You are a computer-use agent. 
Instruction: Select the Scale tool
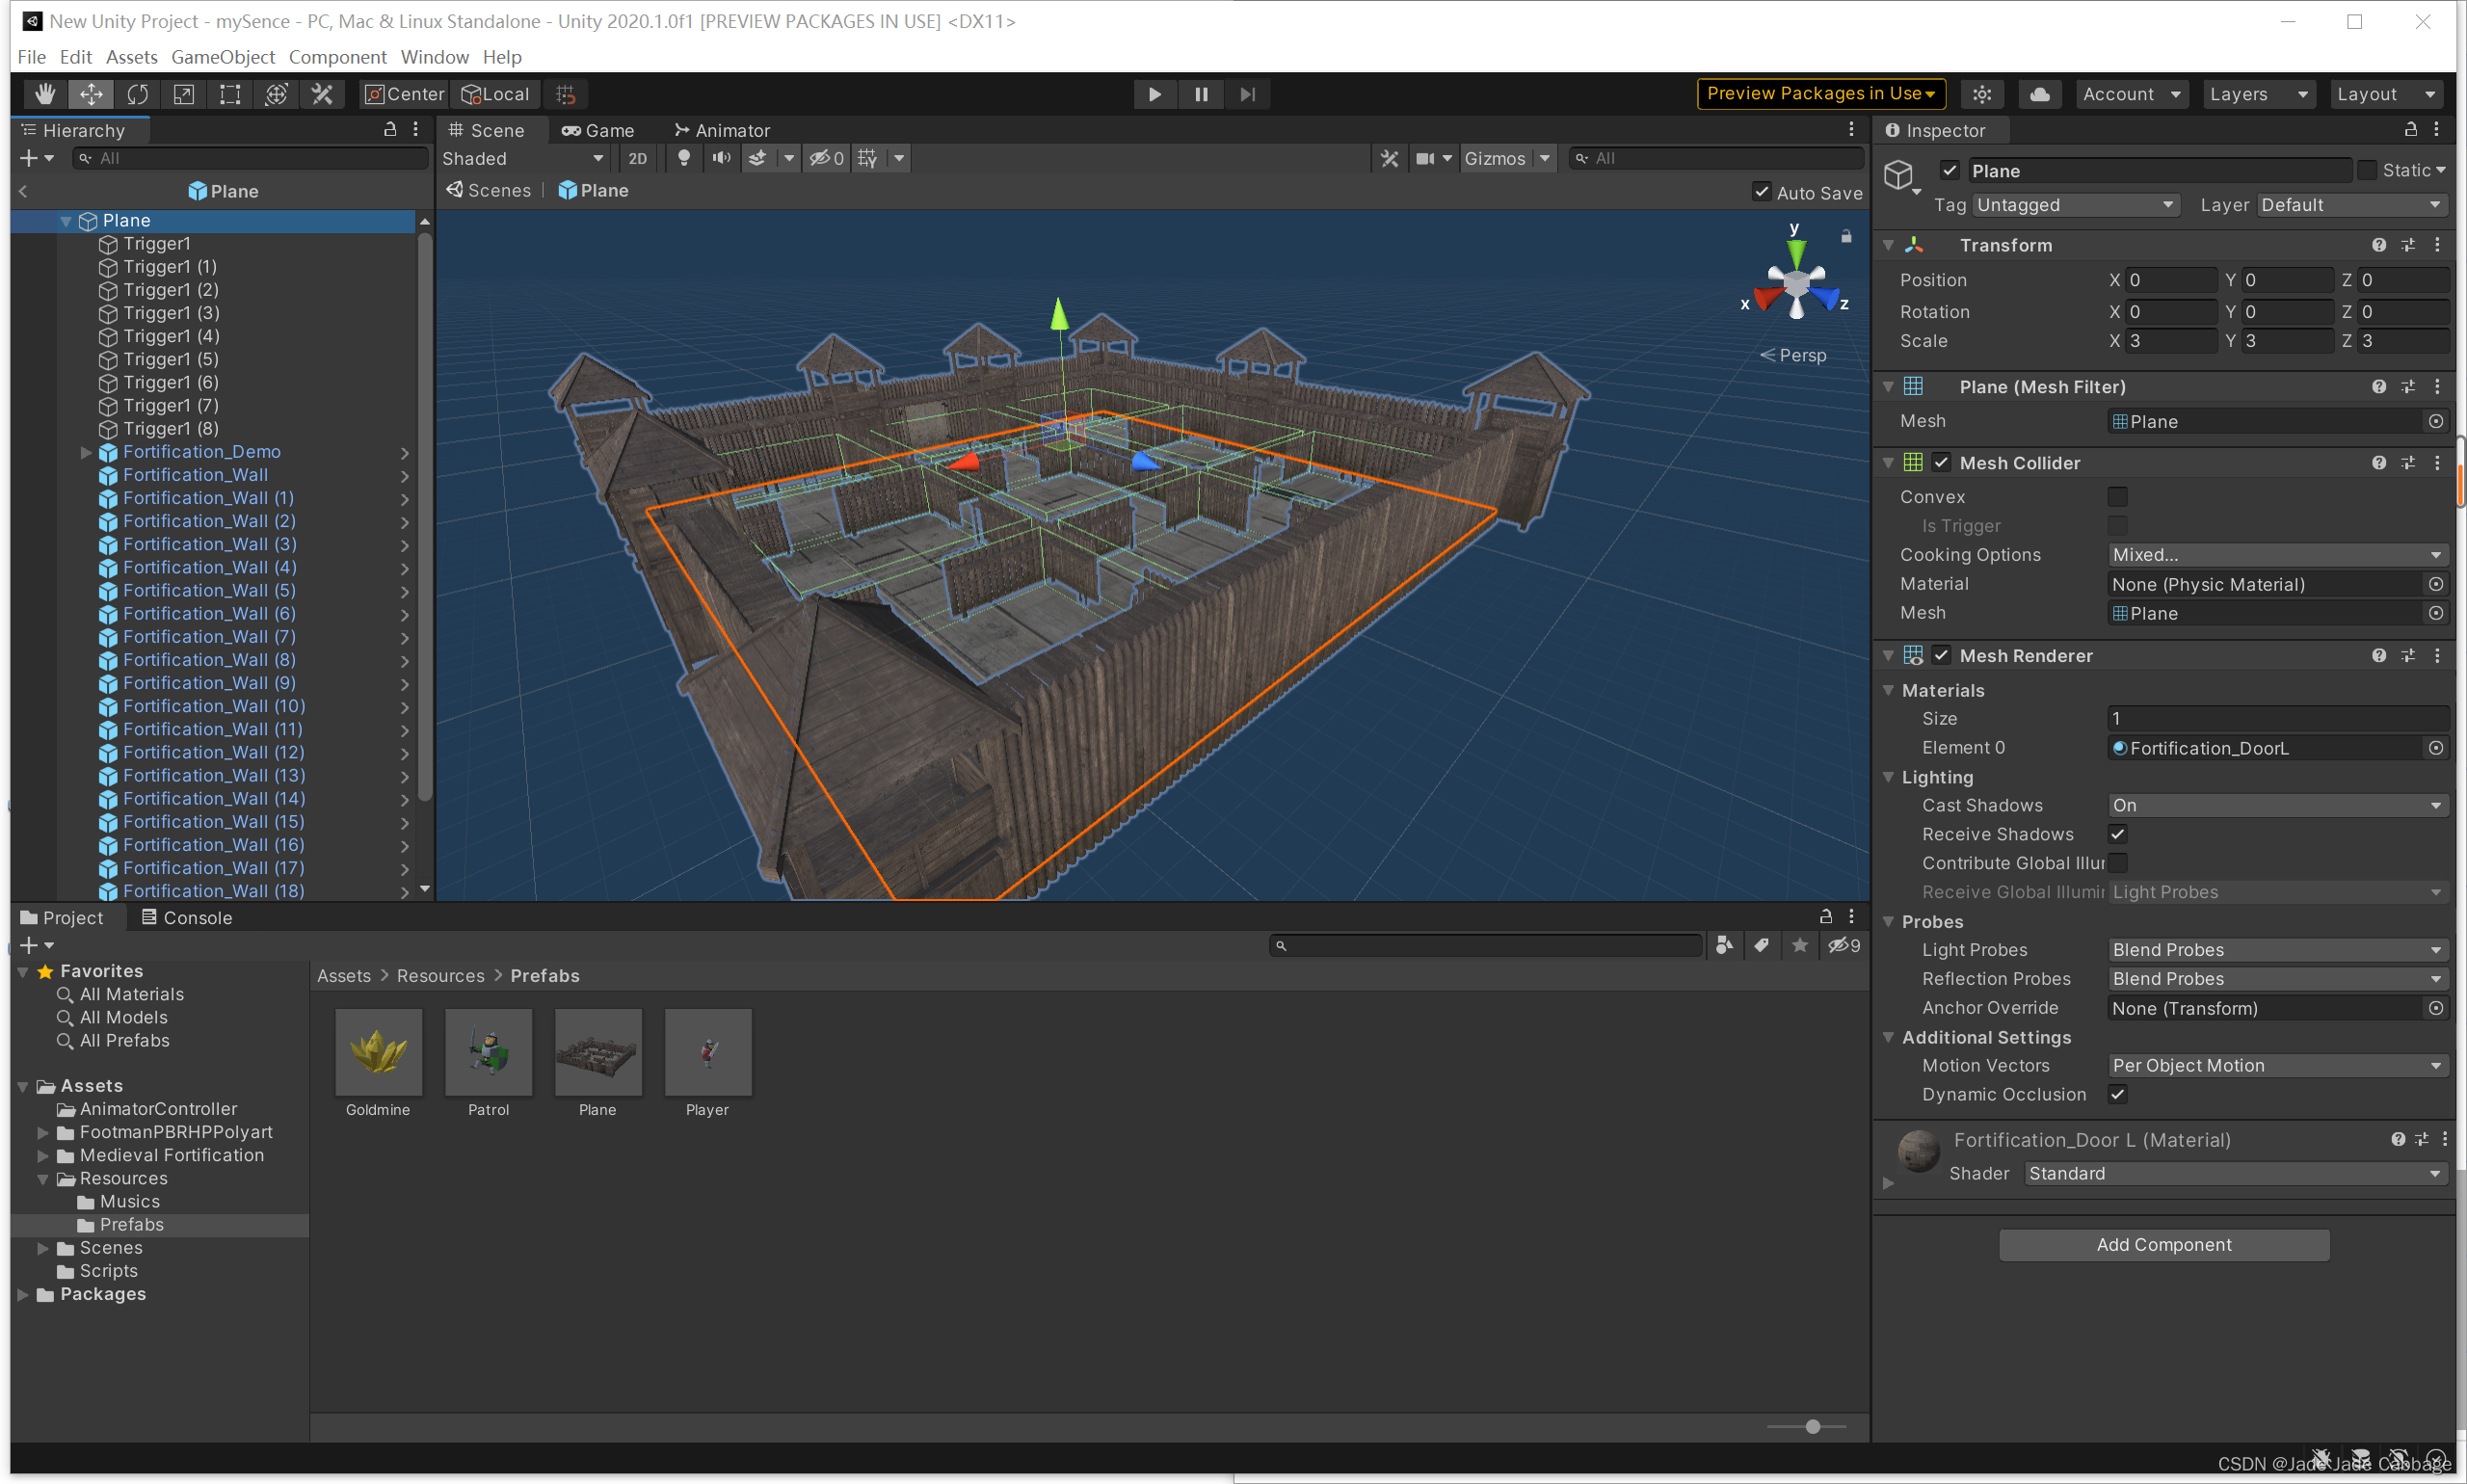click(x=184, y=94)
